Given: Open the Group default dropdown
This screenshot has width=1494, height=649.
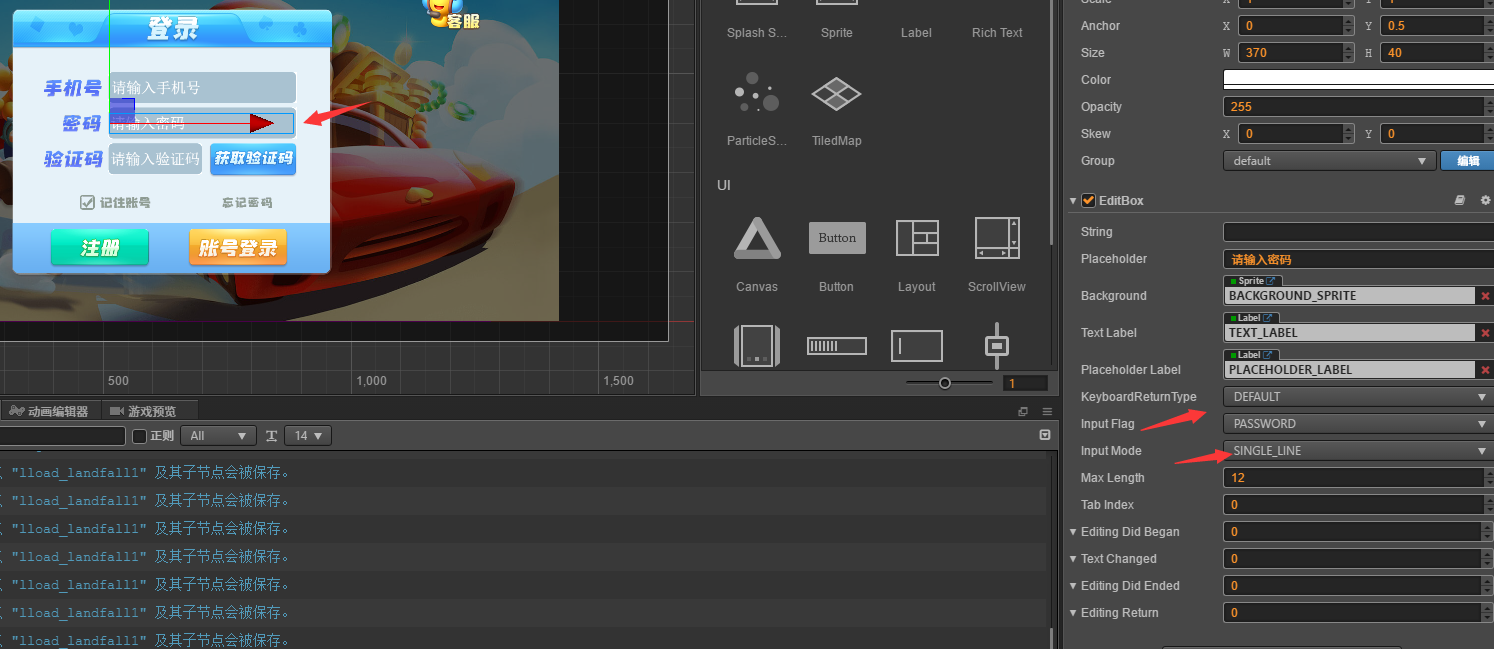Looking at the screenshot, I should [1329, 161].
